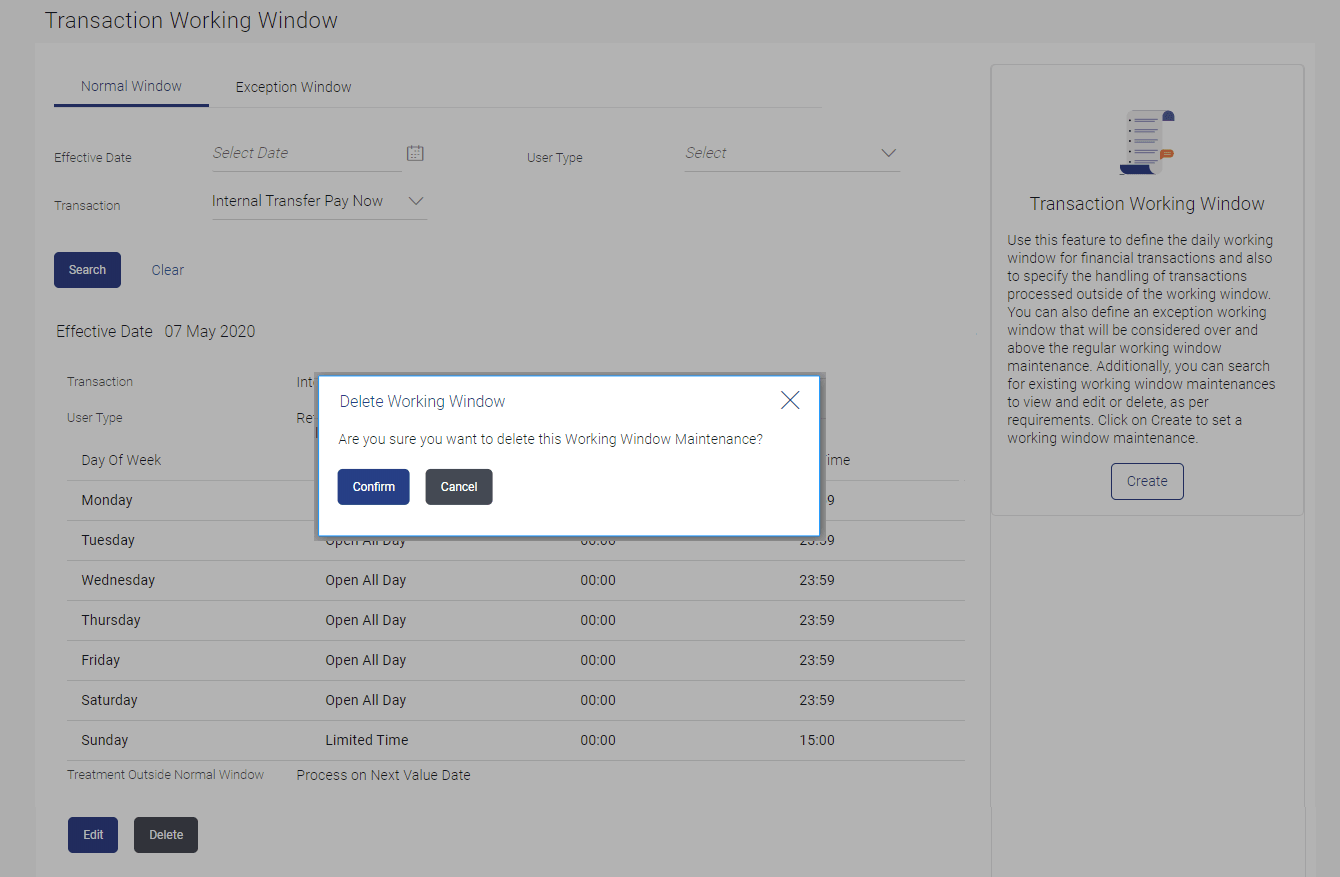
Task: Select the Friday row label
Action: point(101,660)
